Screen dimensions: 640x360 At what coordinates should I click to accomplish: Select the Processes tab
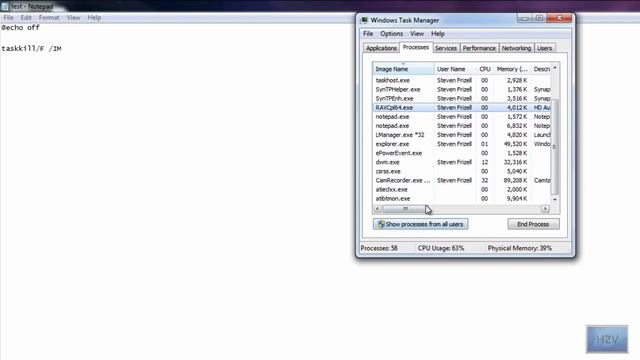(416, 47)
